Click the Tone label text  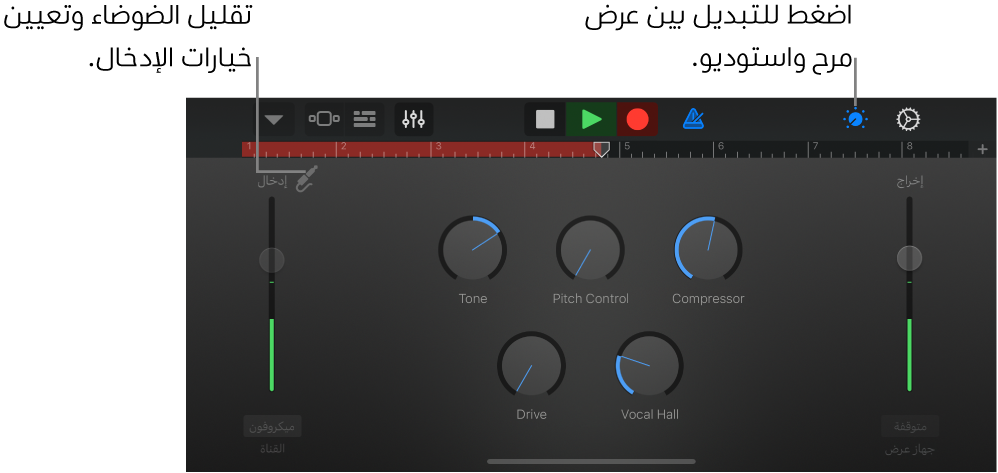pos(472,299)
